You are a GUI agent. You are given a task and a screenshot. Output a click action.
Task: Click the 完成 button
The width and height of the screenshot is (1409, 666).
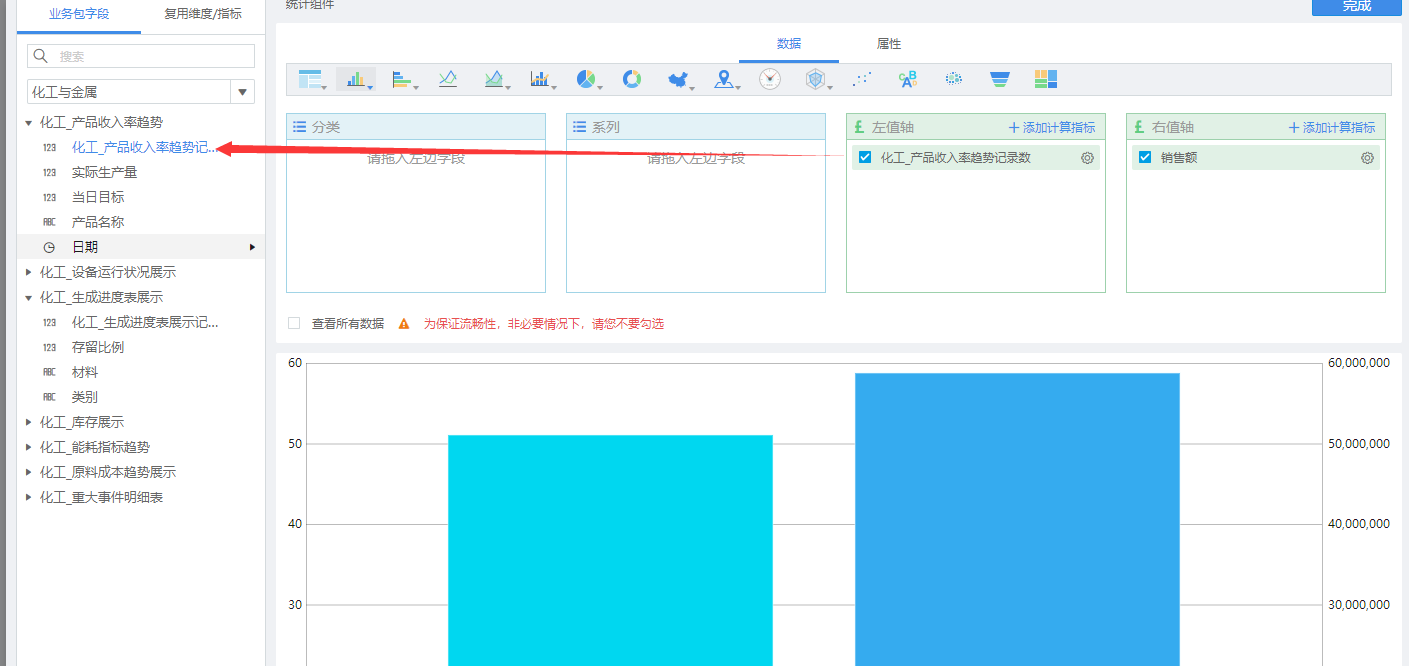point(1357,7)
